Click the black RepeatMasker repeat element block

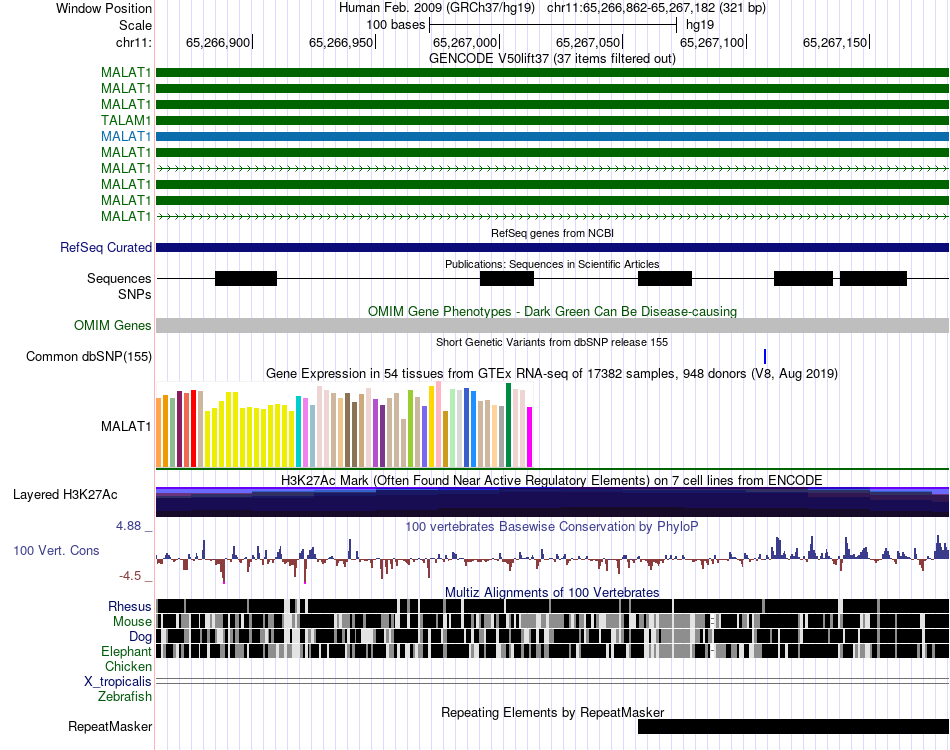[793, 726]
